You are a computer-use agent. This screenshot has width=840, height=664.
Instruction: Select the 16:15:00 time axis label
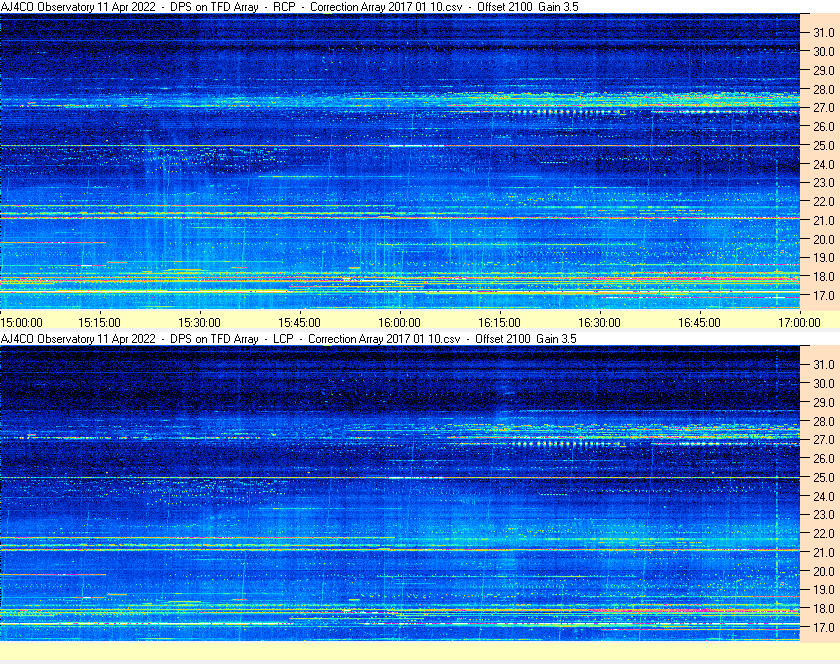click(499, 323)
